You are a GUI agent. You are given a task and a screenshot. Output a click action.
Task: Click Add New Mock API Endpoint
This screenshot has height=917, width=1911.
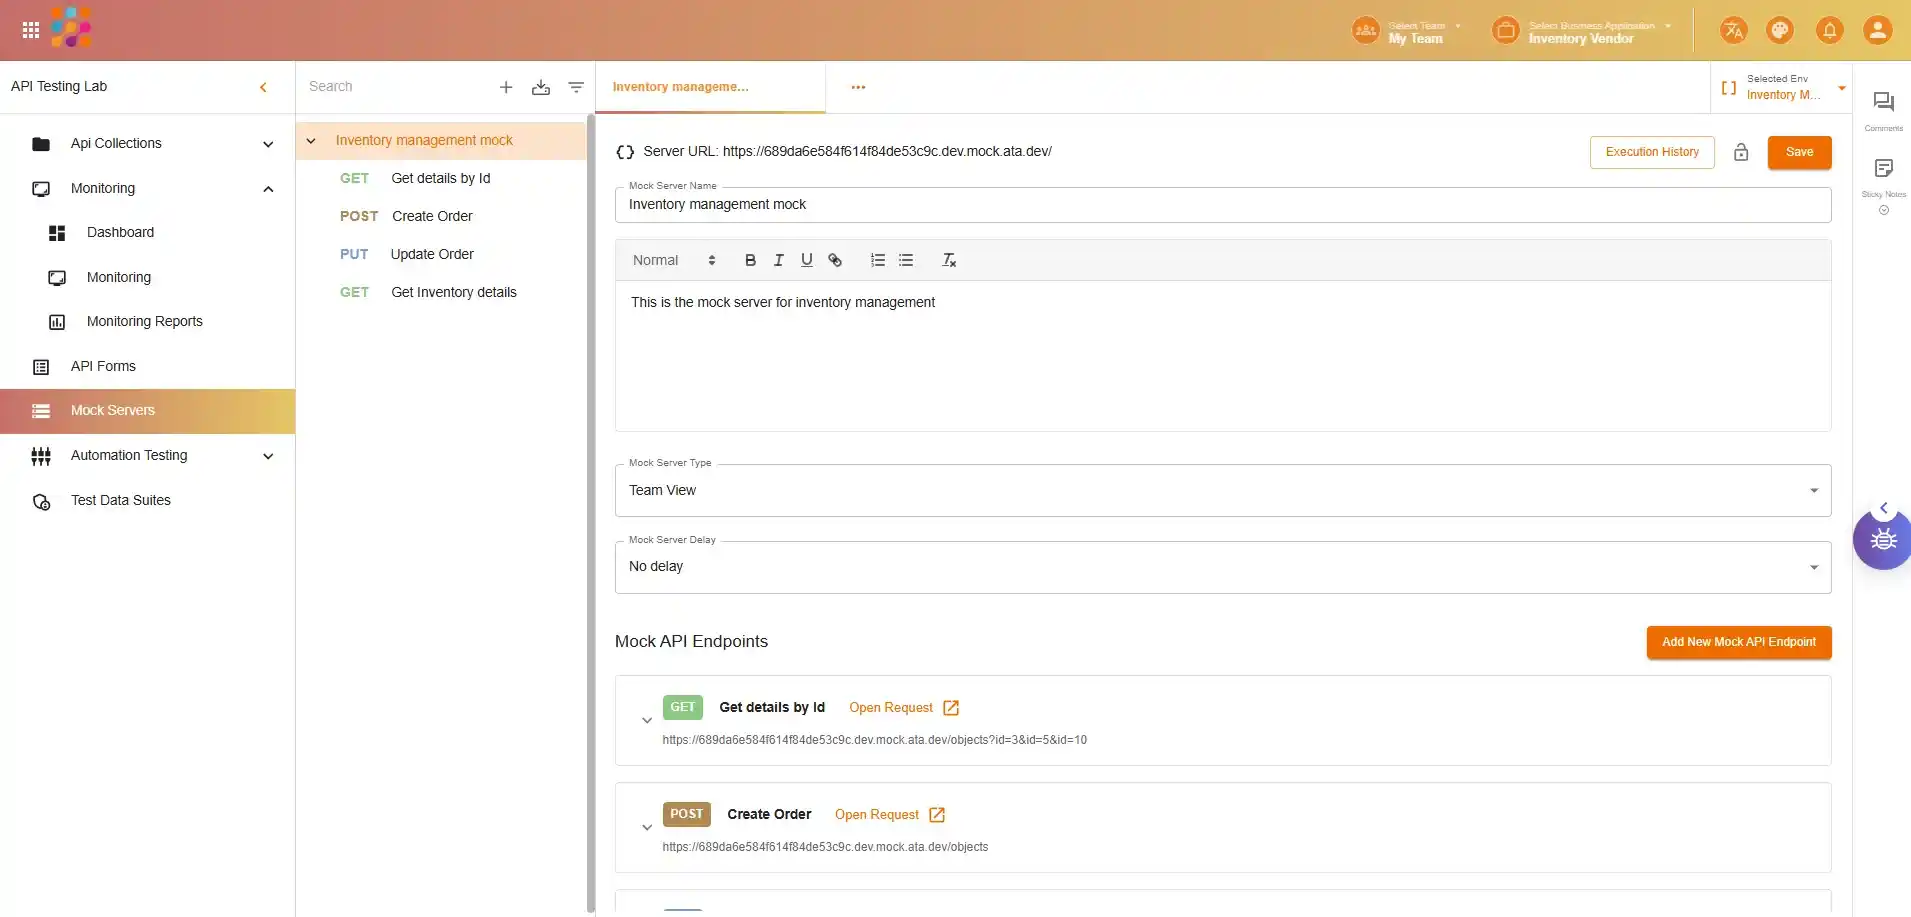coord(1738,642)
